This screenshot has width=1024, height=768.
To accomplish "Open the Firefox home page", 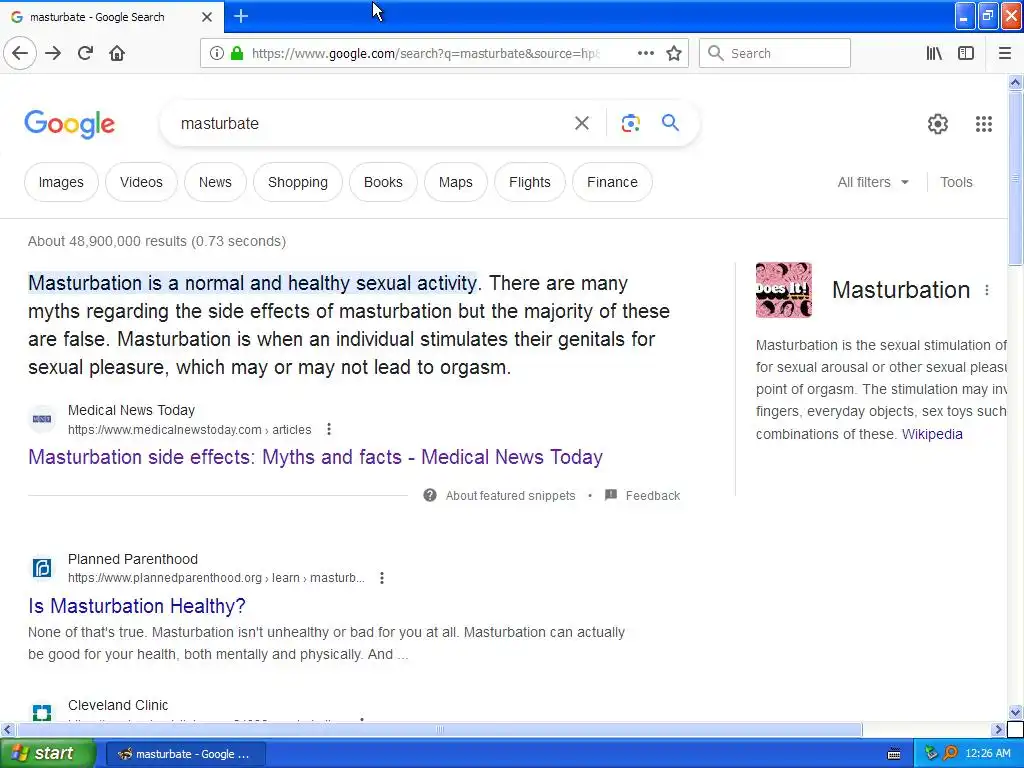I will (117, 53).
